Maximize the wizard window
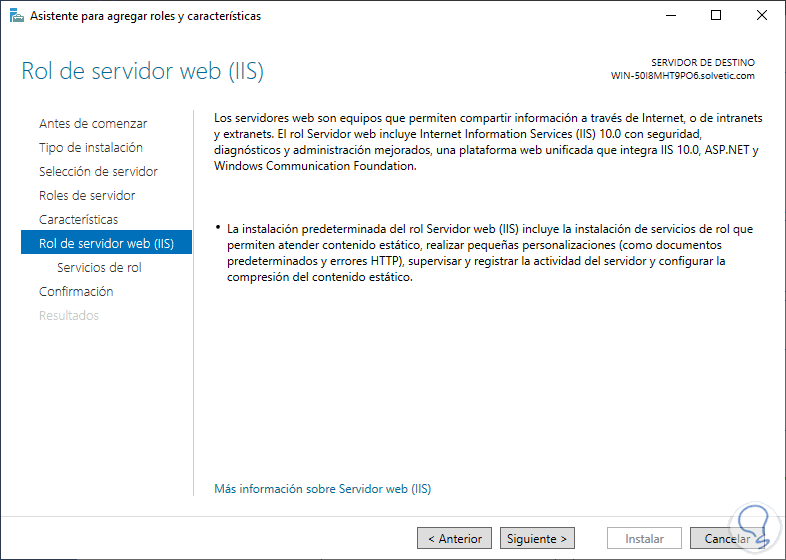 point(716,16)
